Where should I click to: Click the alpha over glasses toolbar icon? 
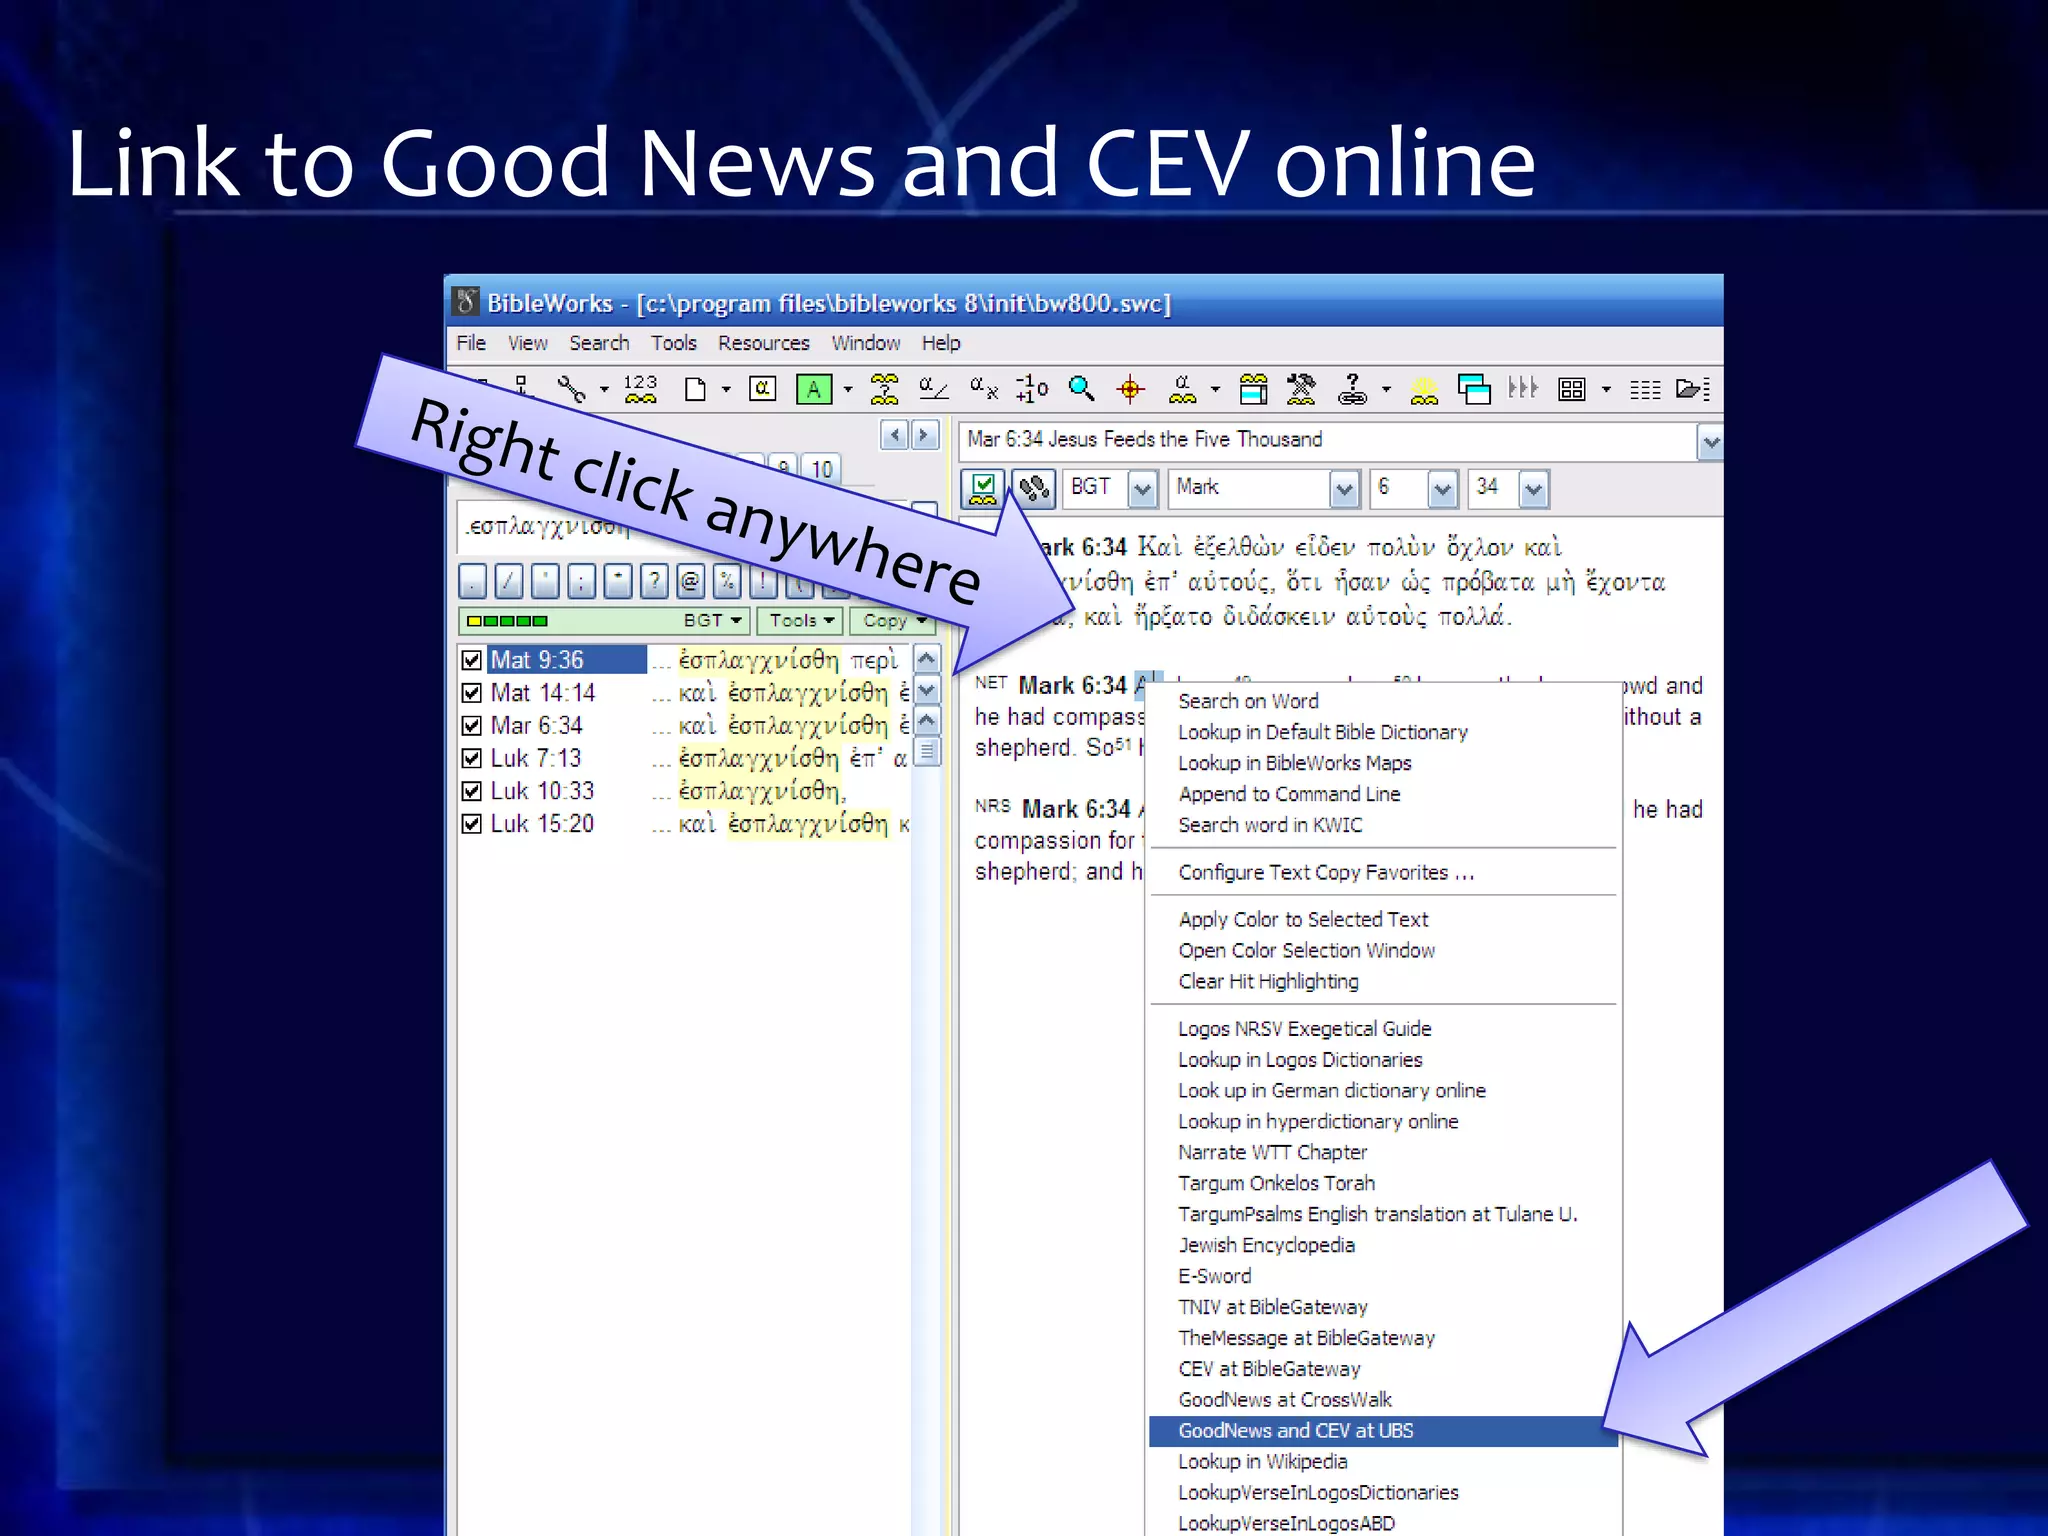point(1182,389)
